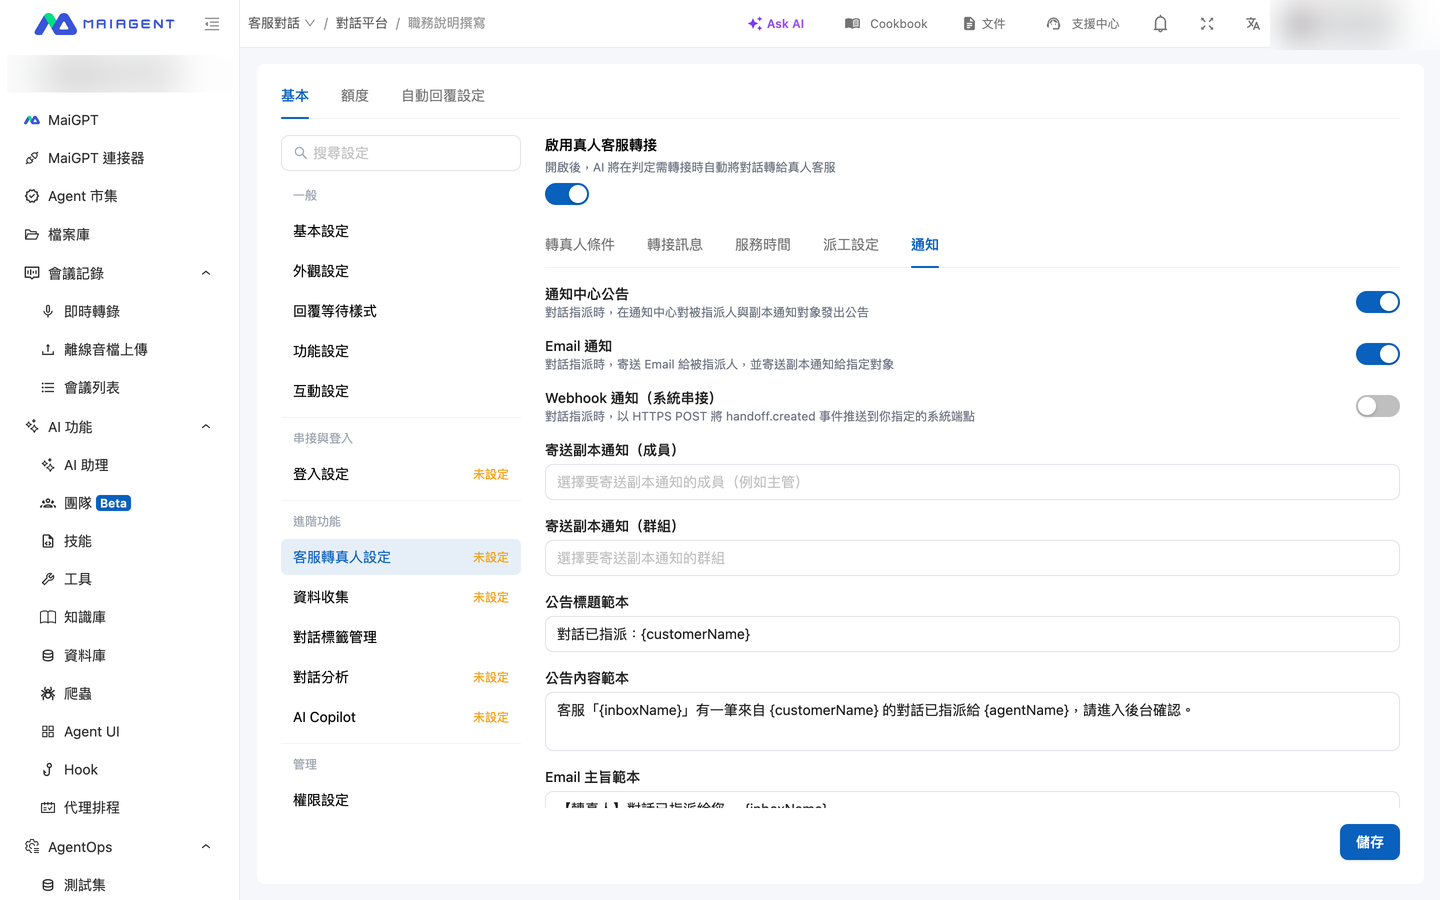Click the 儲存 button
The width and height of the screenshot is (1440, 900).
(1370, 842)
